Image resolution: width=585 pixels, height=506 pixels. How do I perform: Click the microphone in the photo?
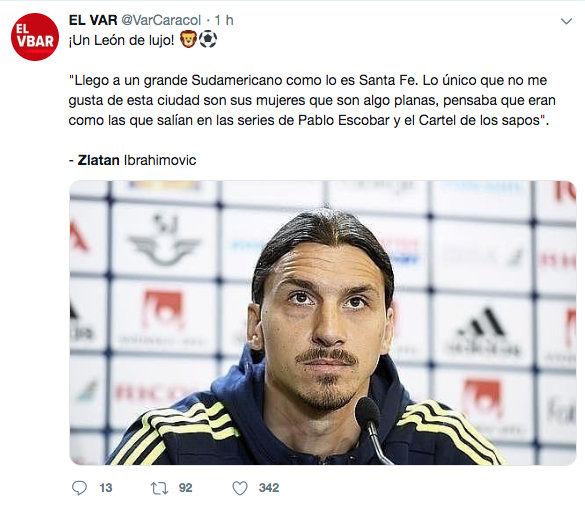tap(372, 429)
